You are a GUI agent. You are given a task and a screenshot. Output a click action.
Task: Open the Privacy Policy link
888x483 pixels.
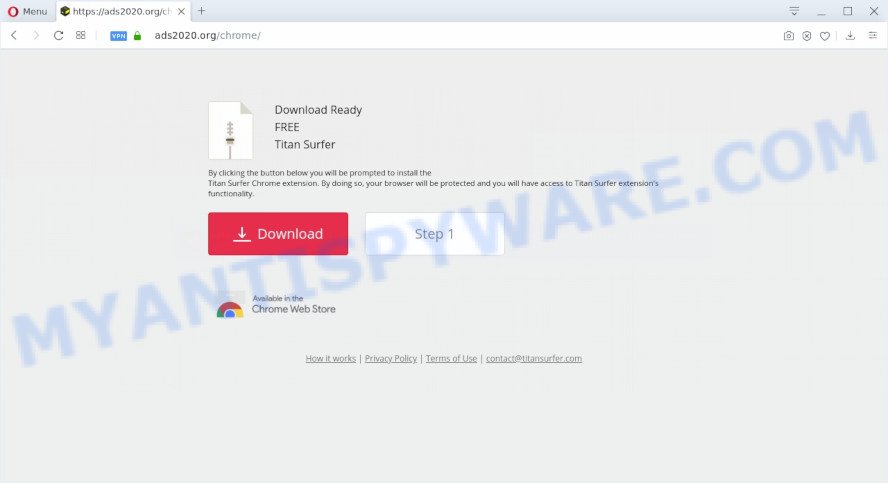391,358
